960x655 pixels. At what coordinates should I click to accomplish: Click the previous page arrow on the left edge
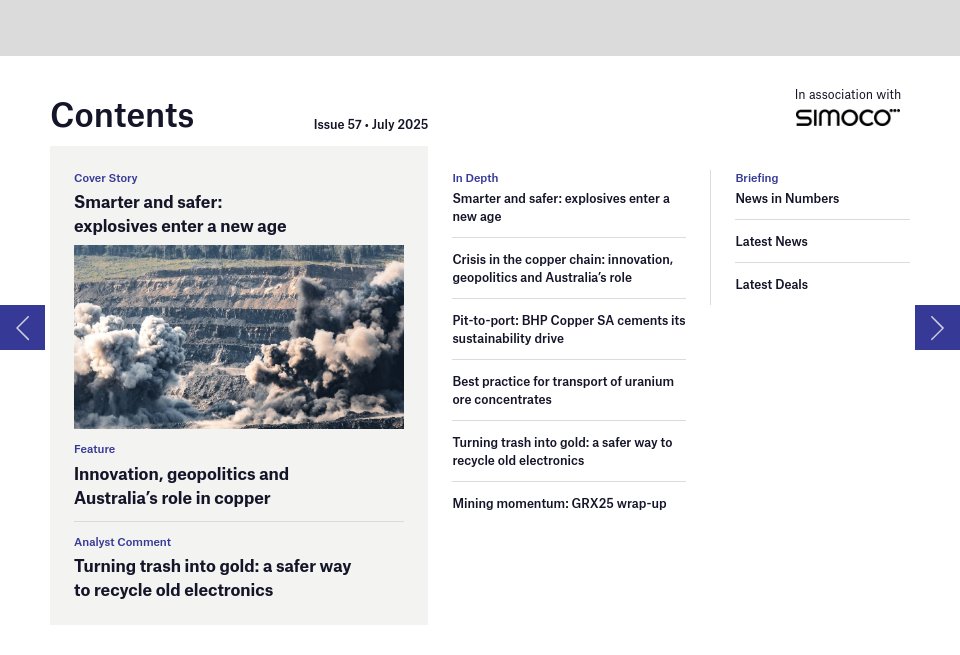coord(22,327)
